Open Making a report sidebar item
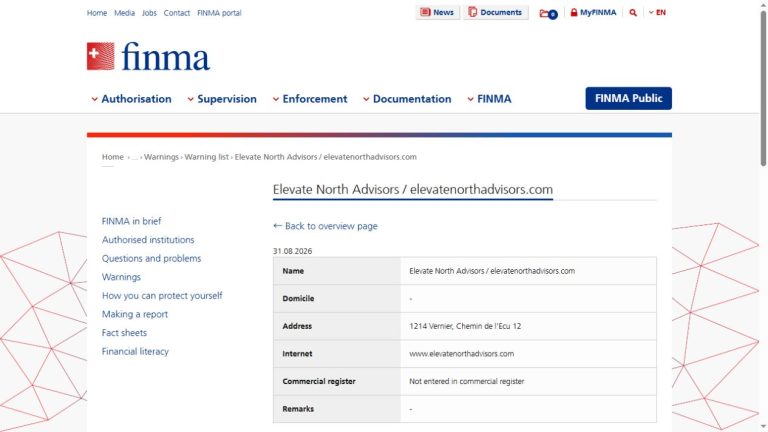 (135, 314)
